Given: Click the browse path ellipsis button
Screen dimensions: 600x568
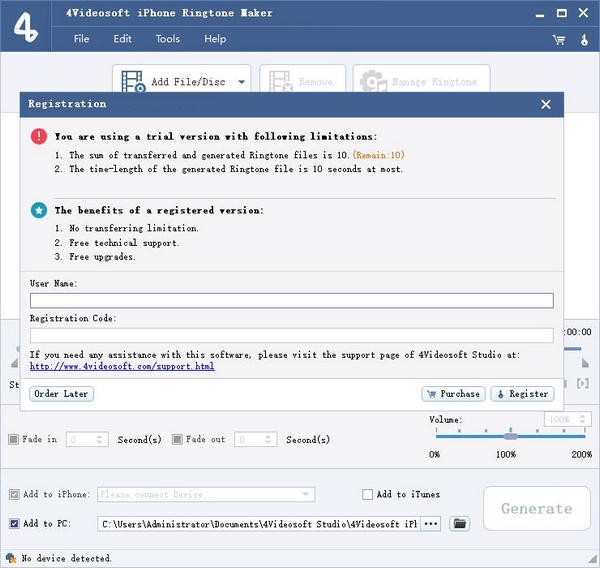Looking at the screenshot, I should 431,523.
